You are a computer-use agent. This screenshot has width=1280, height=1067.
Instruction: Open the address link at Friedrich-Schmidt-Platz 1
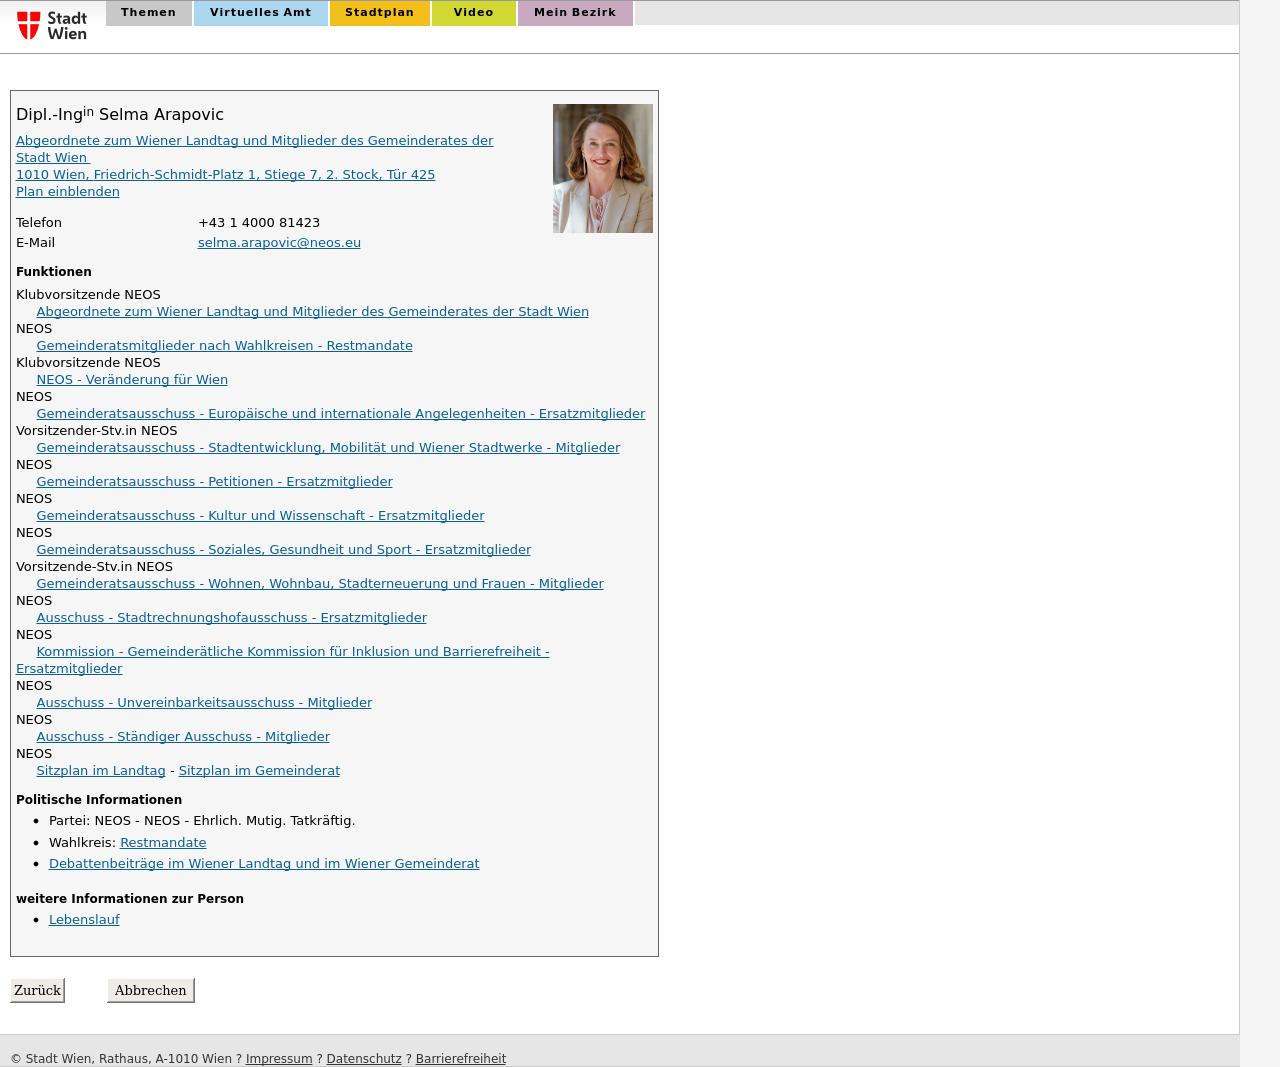tap(225, 174)
